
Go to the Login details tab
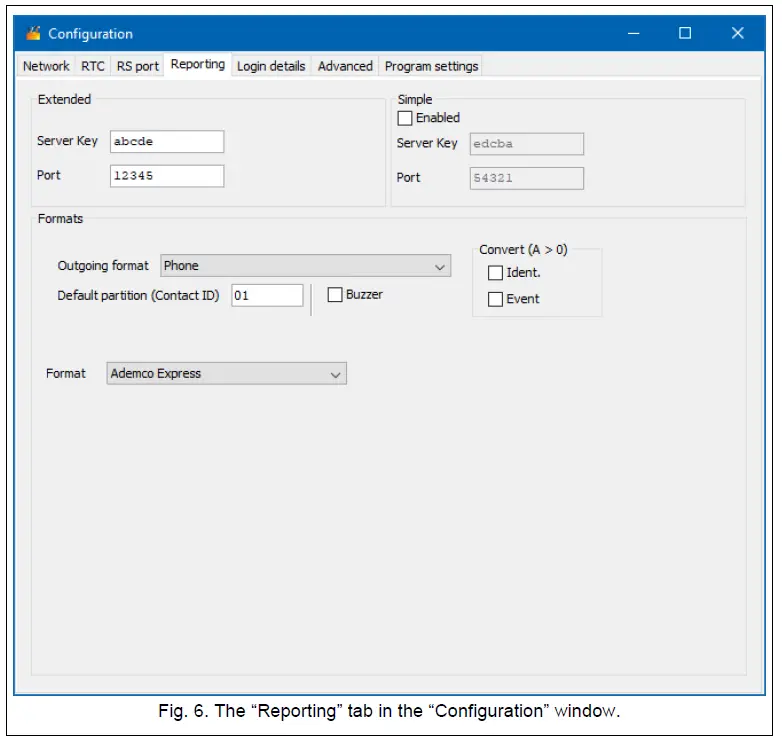271,66
